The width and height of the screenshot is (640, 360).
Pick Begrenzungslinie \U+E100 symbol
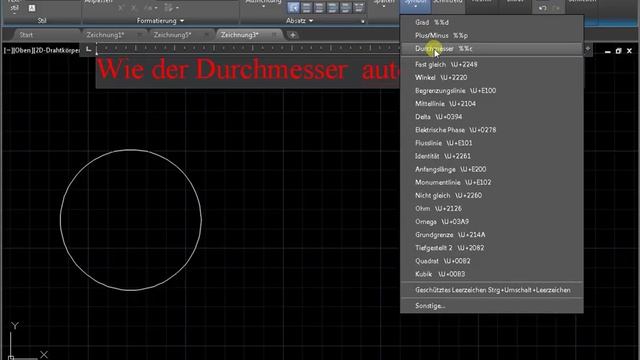(491, 91)
